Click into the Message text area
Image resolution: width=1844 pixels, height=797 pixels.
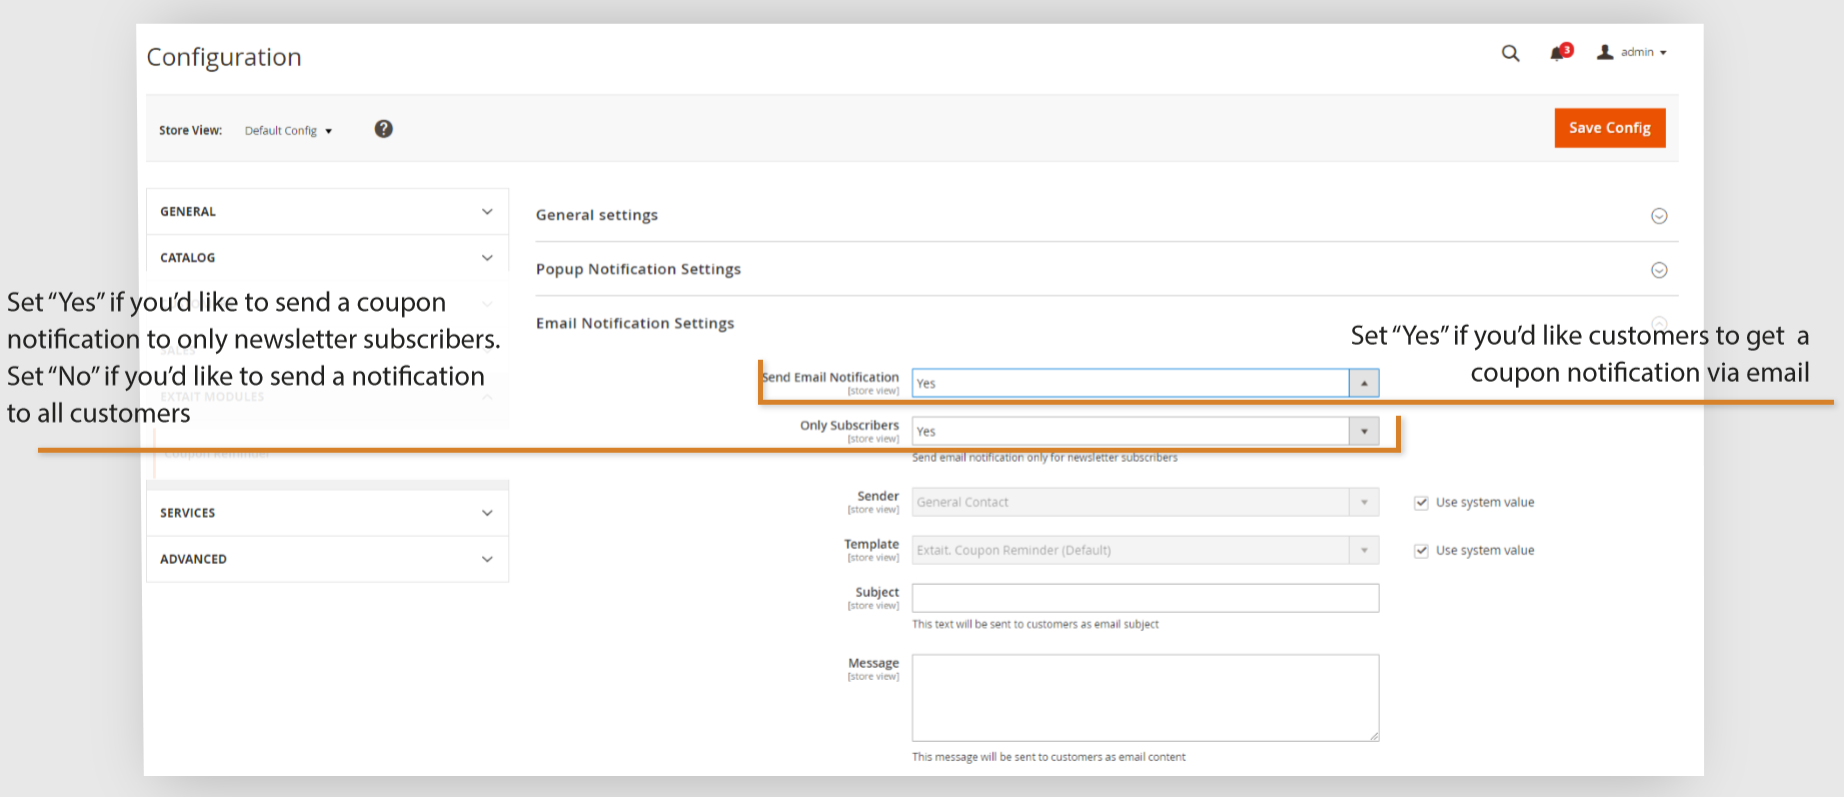(x=1145, y=698)
